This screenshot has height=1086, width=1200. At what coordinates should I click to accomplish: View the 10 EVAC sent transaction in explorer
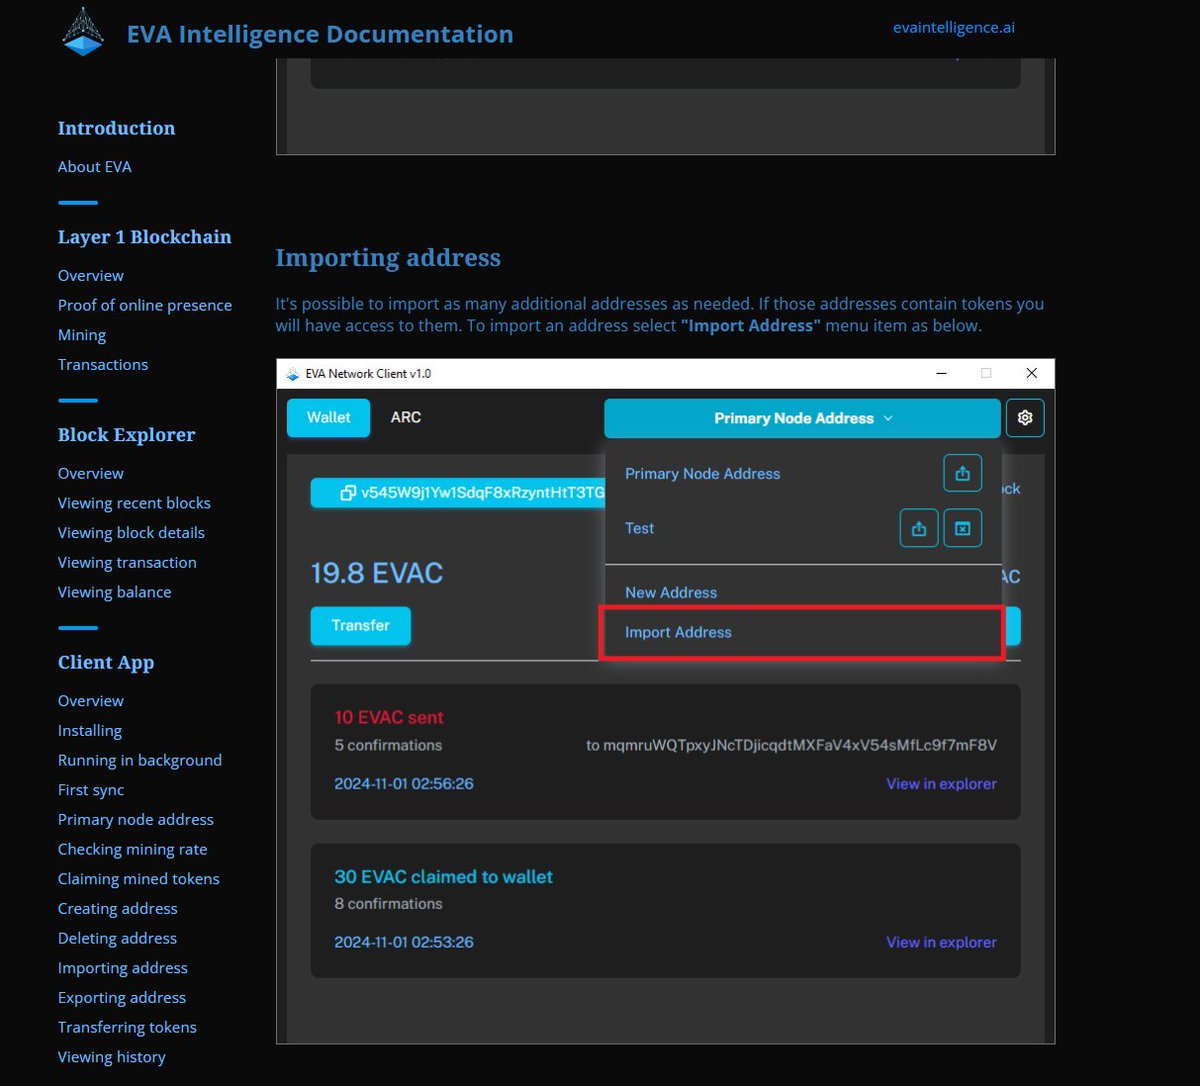click(941, 783)
